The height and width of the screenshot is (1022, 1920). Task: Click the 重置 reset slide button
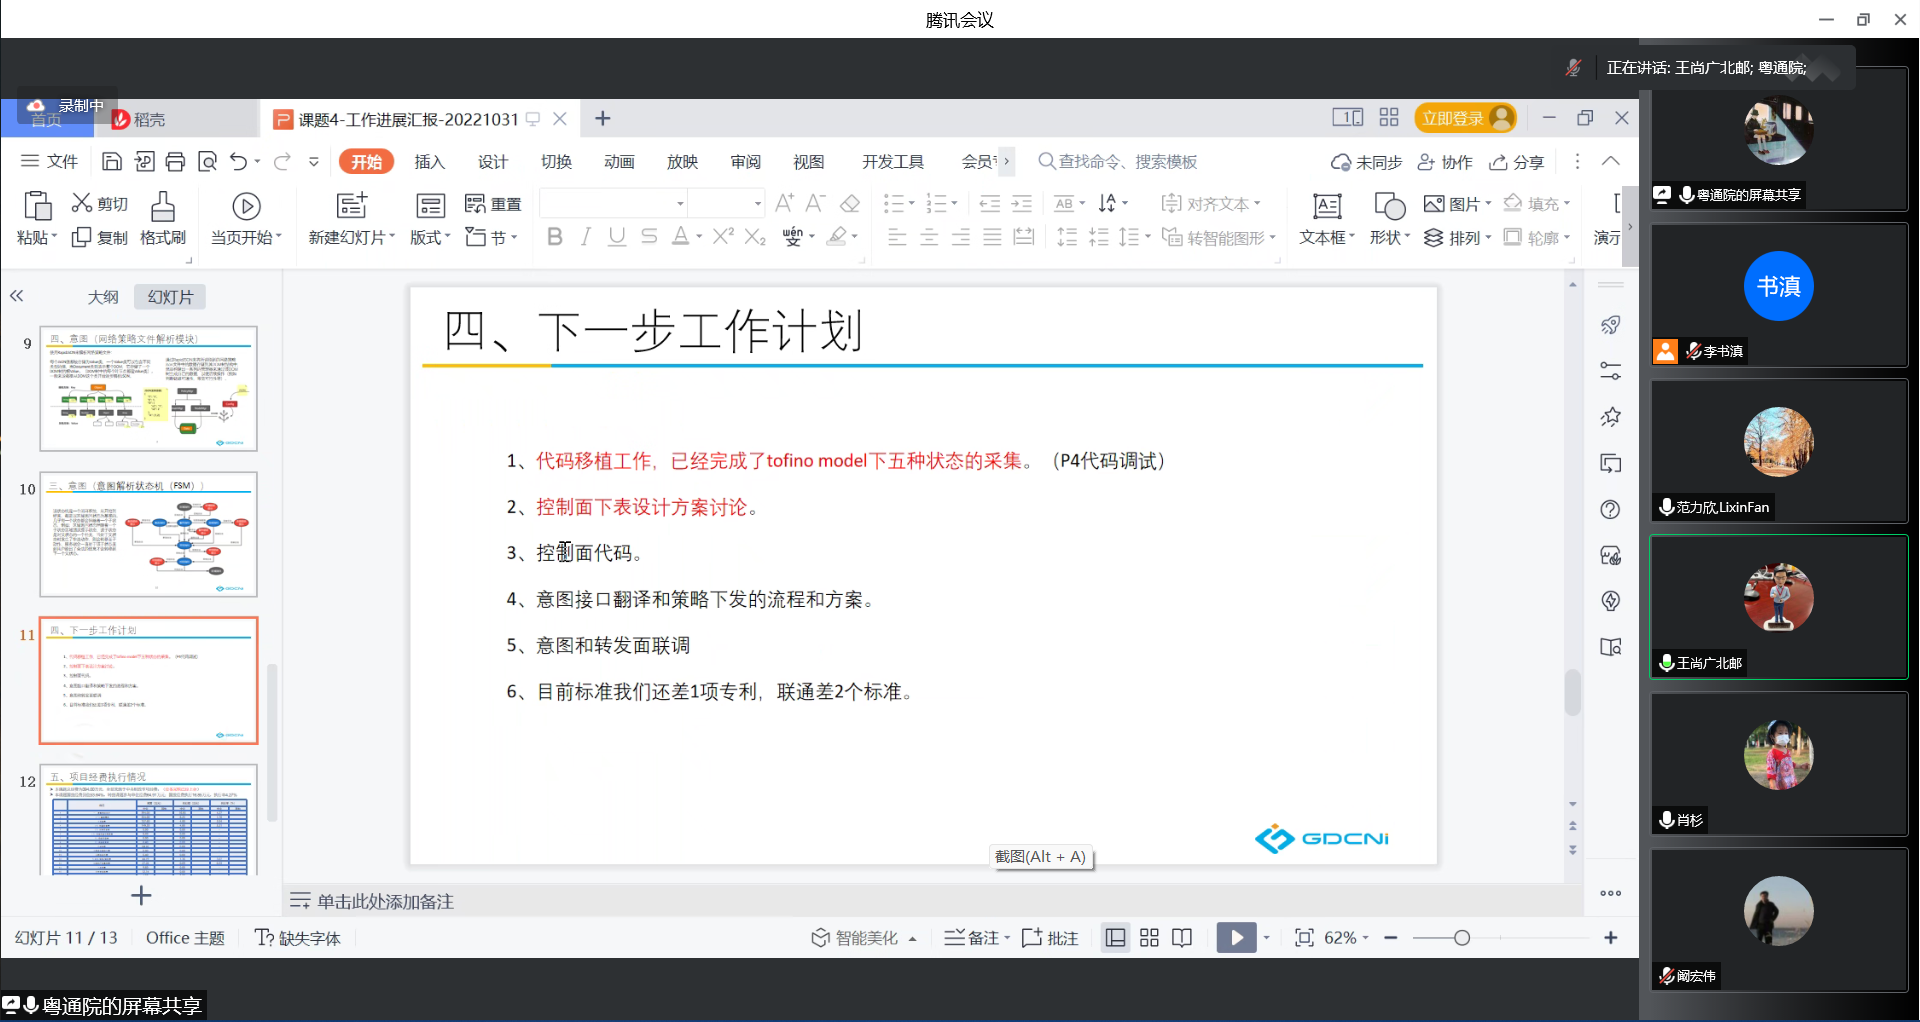tap(493, 204)
